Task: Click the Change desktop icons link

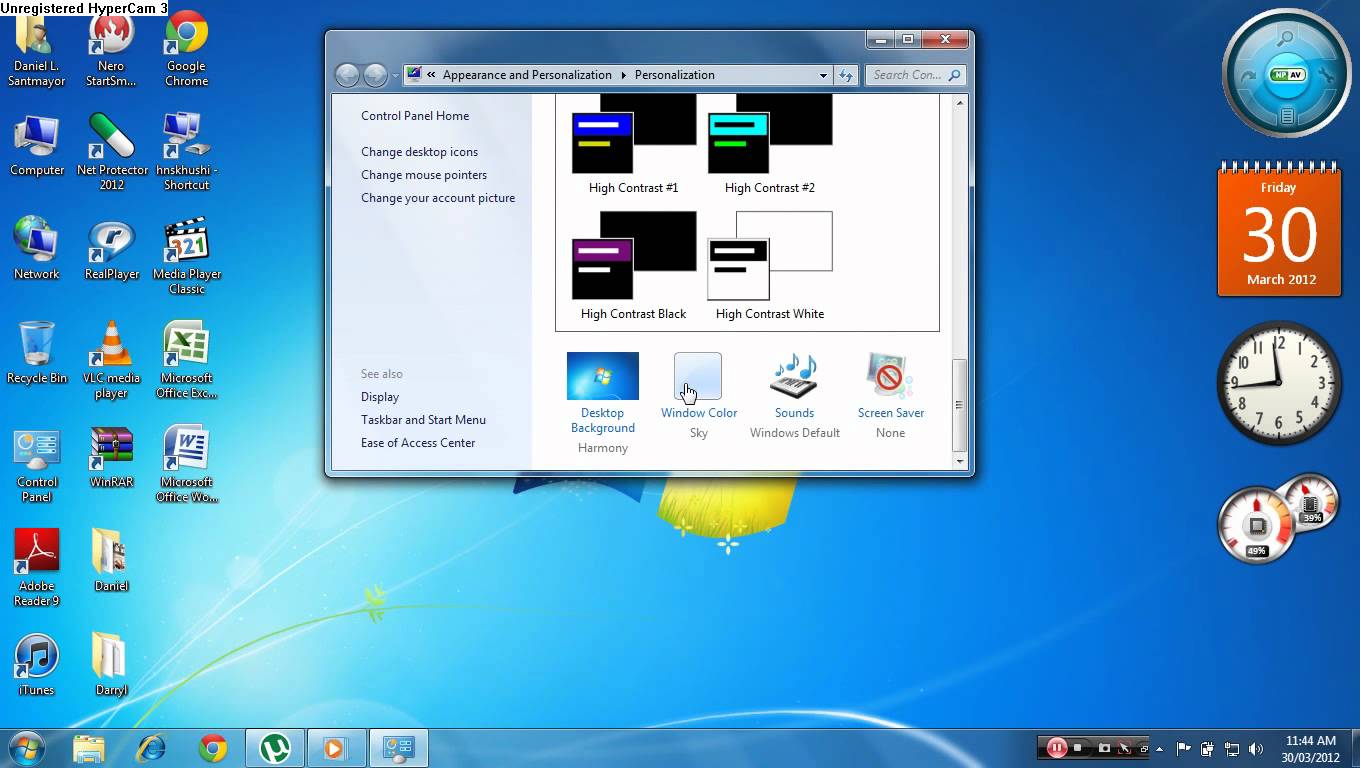Action: click(x=419, y=151)
